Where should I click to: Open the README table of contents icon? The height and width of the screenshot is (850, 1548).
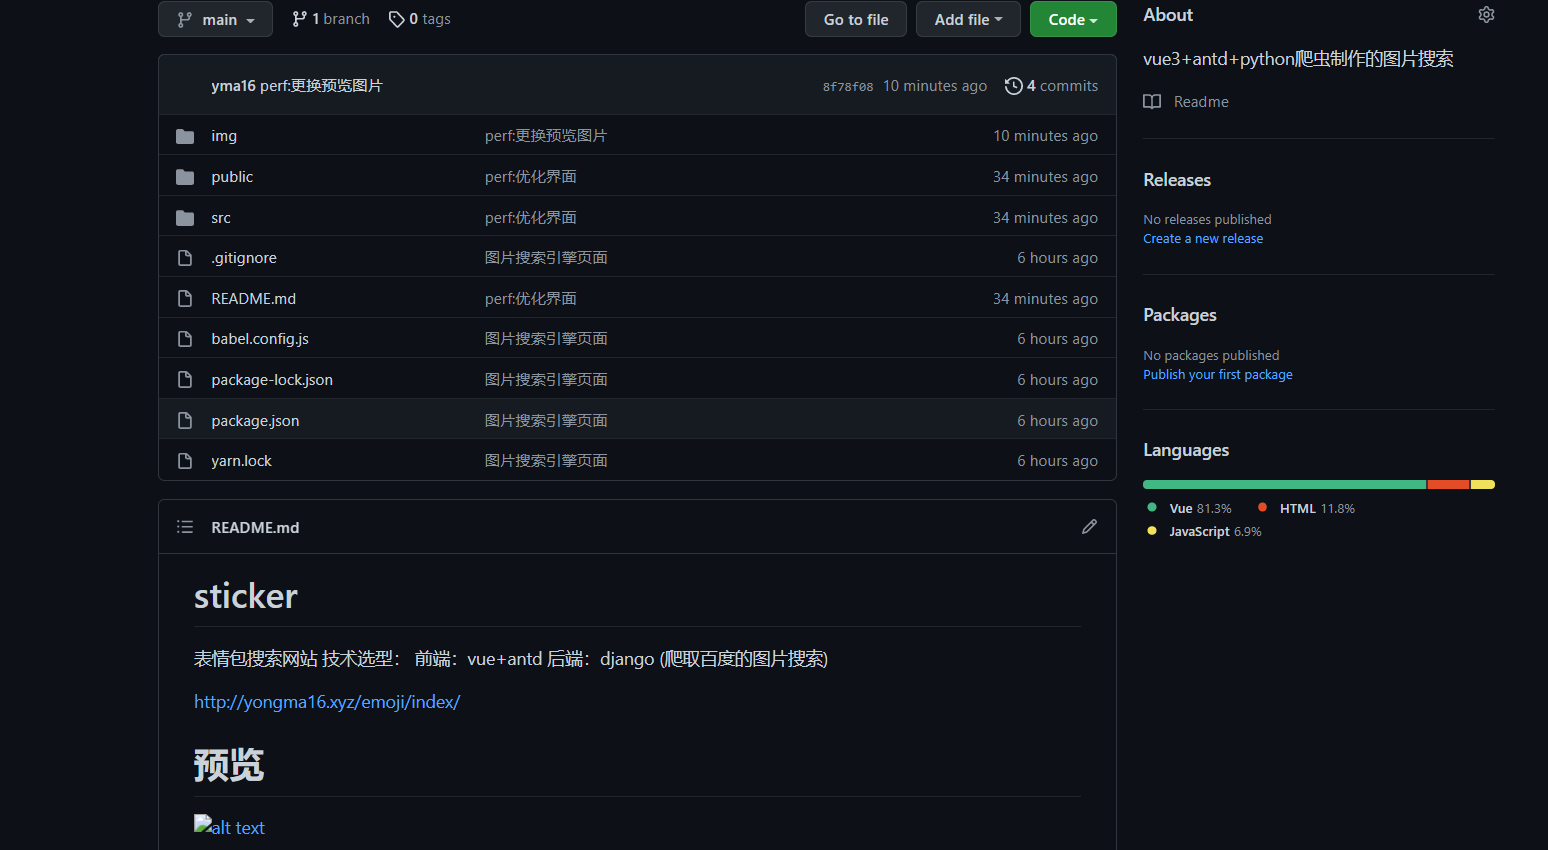tap(185, 527)
